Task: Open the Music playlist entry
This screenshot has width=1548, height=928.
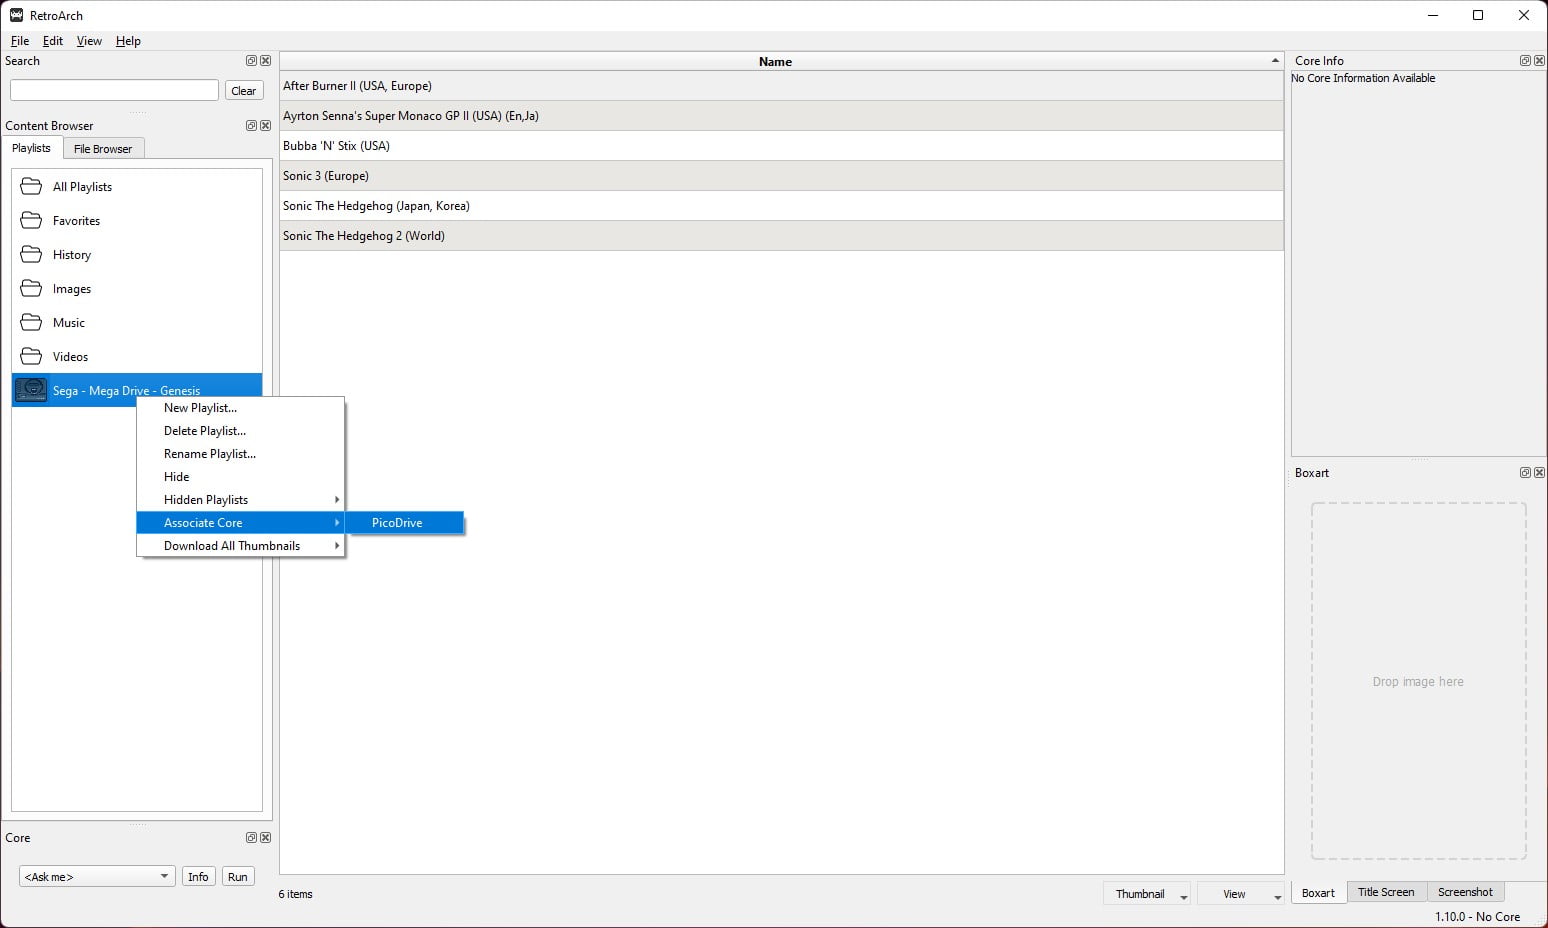Action: point(137,323)
